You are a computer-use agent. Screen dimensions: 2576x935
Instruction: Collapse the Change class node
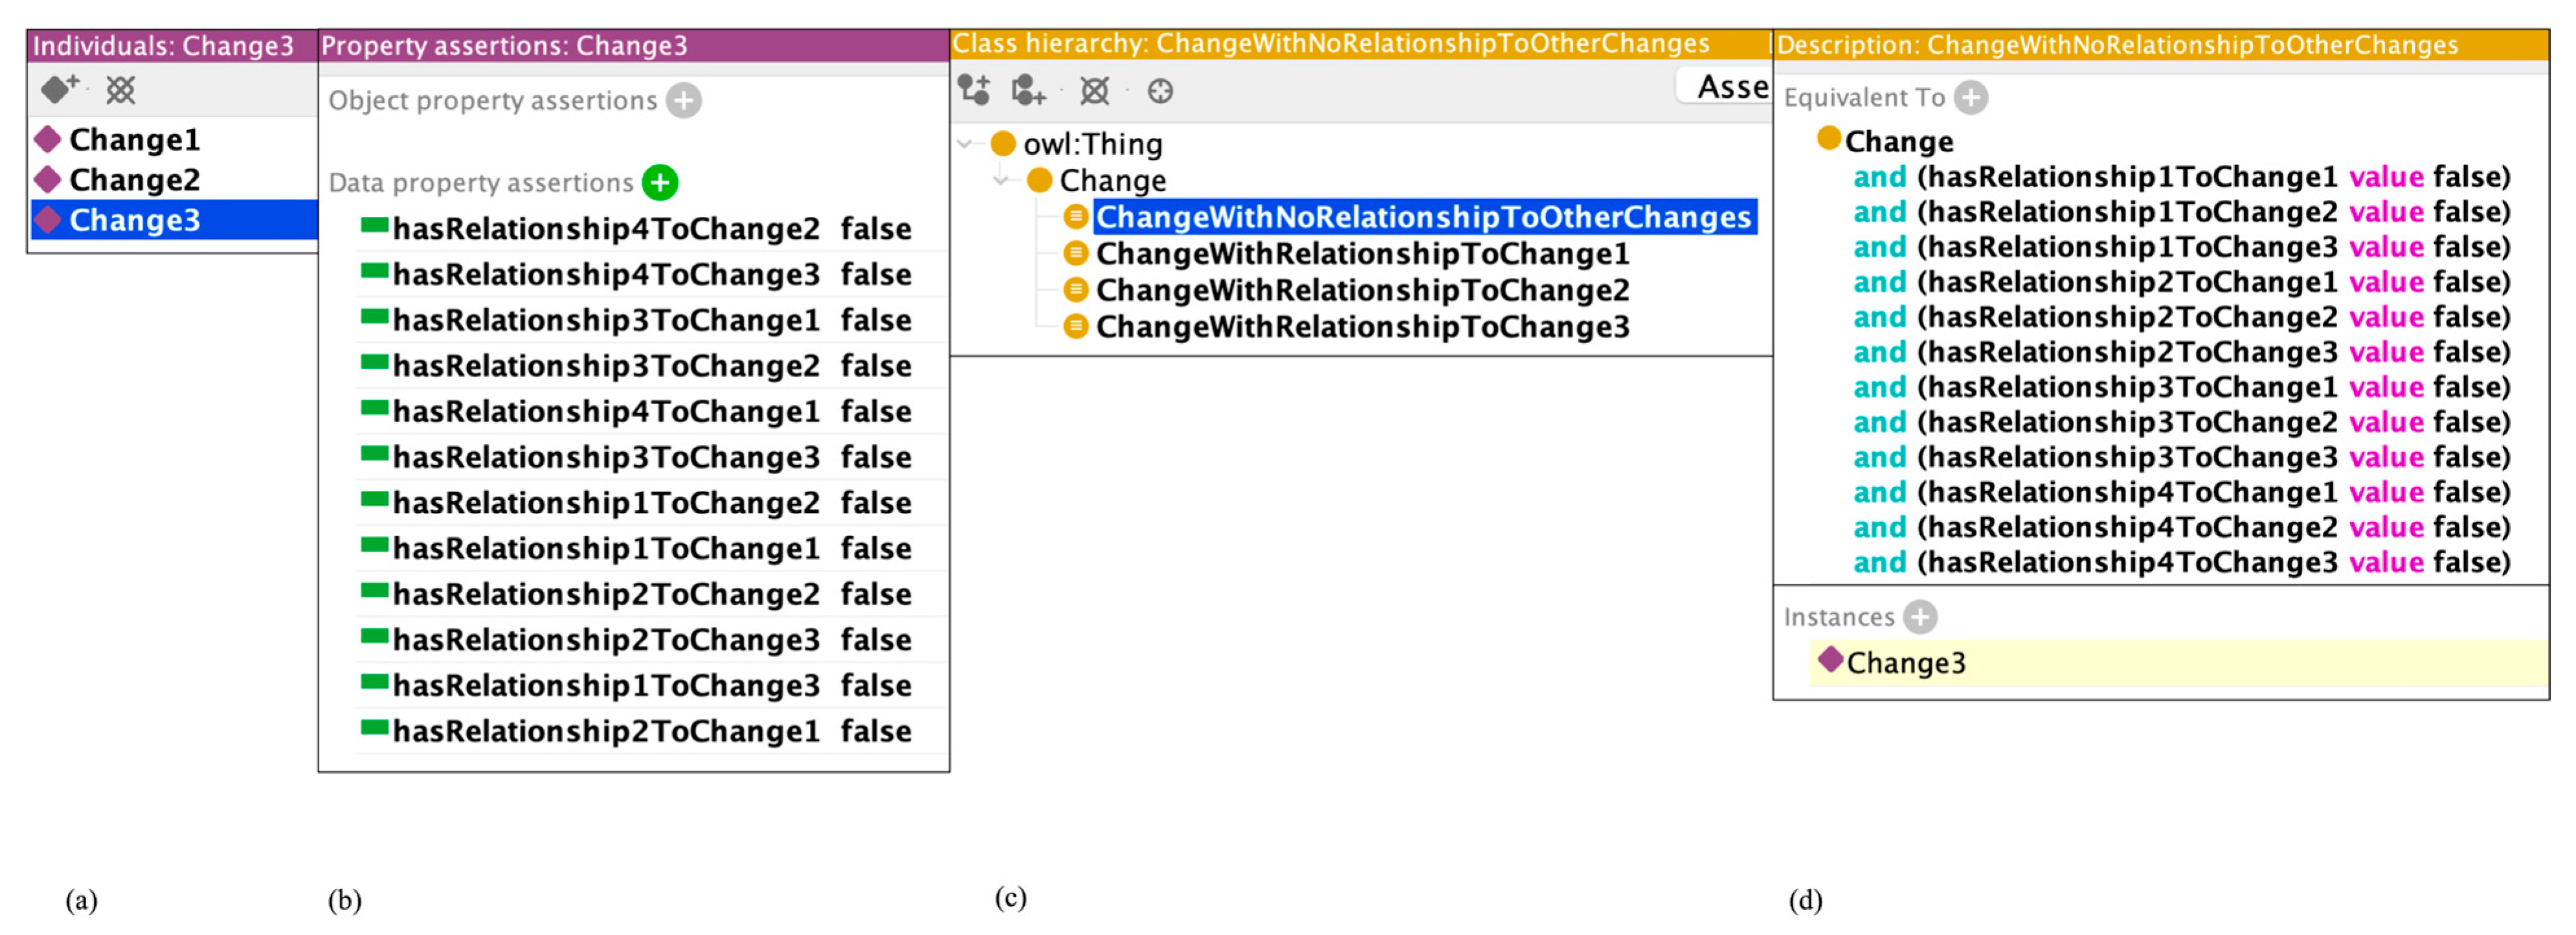[1001, 180]
